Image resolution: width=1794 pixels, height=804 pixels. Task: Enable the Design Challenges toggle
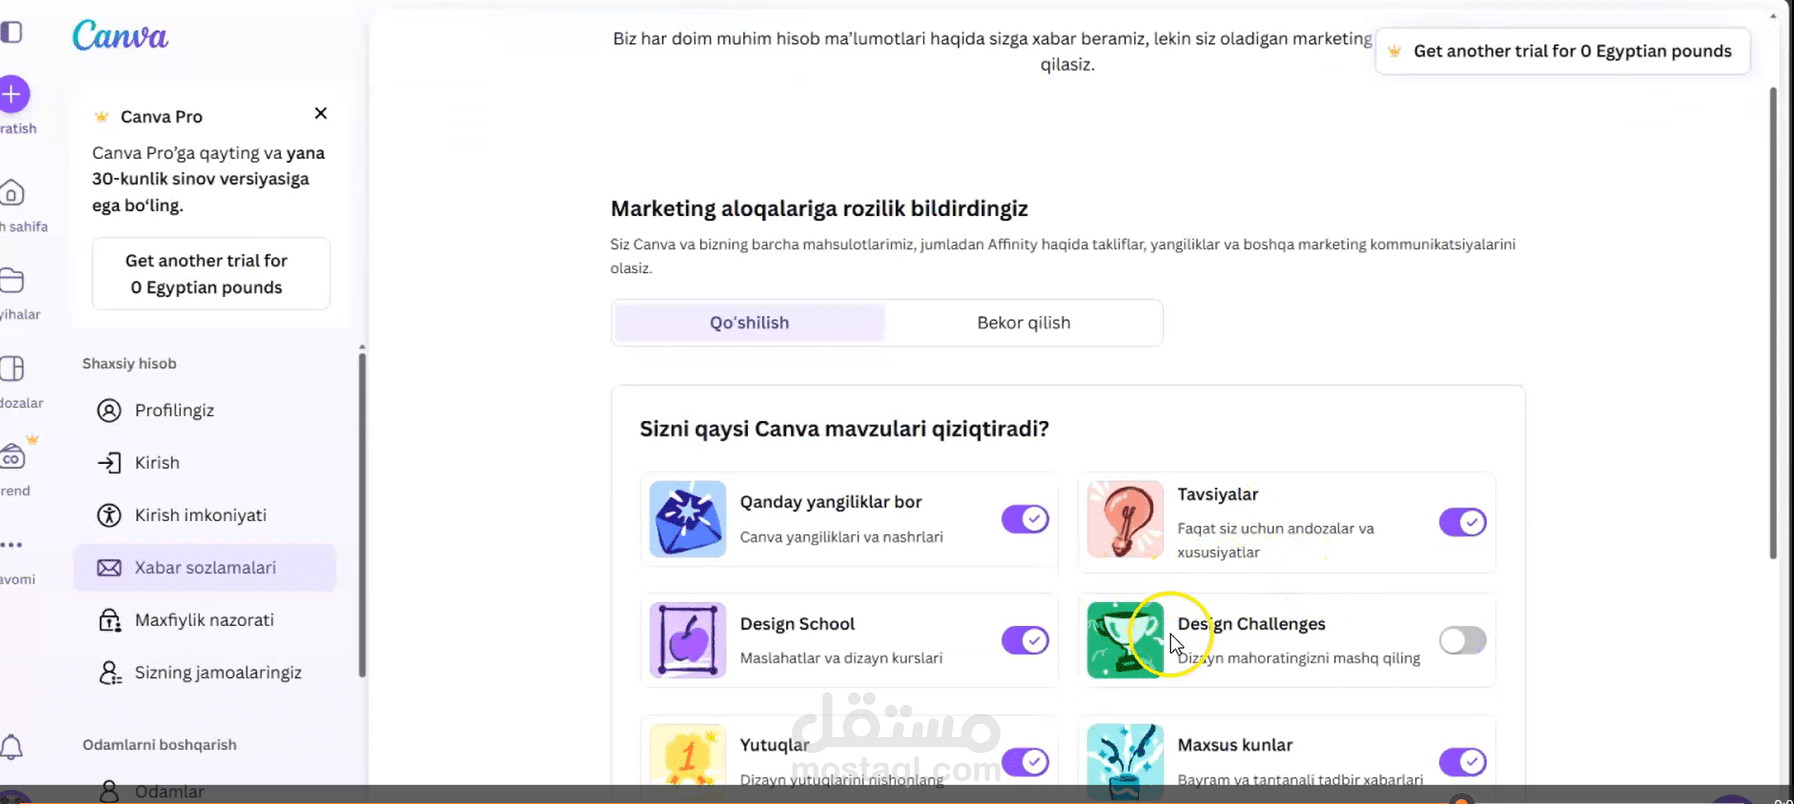(x=1462, y=640)
